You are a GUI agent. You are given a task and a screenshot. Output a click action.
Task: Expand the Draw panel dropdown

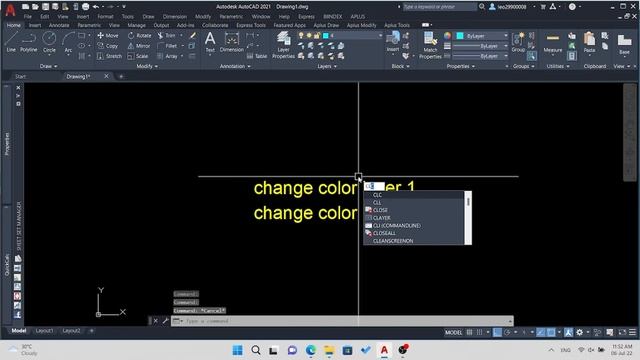(49, 66)
